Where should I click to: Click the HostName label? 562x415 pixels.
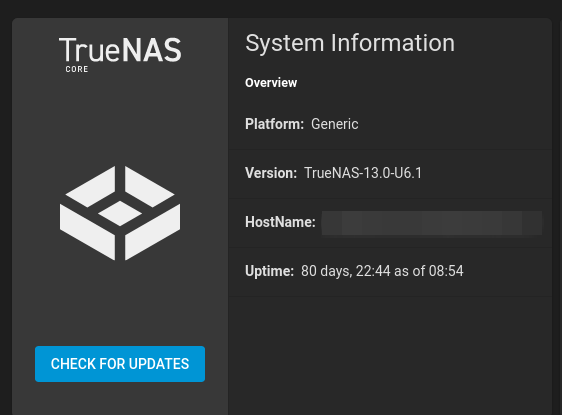pos(280,222)
